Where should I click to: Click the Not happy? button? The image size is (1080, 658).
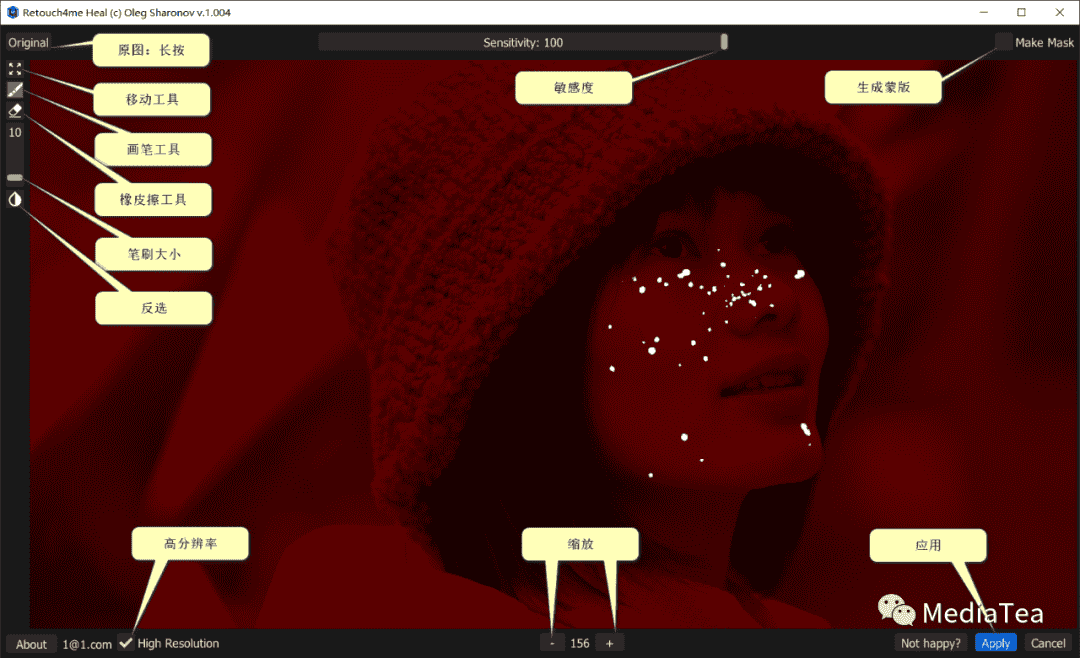click(x=931, y=643)
